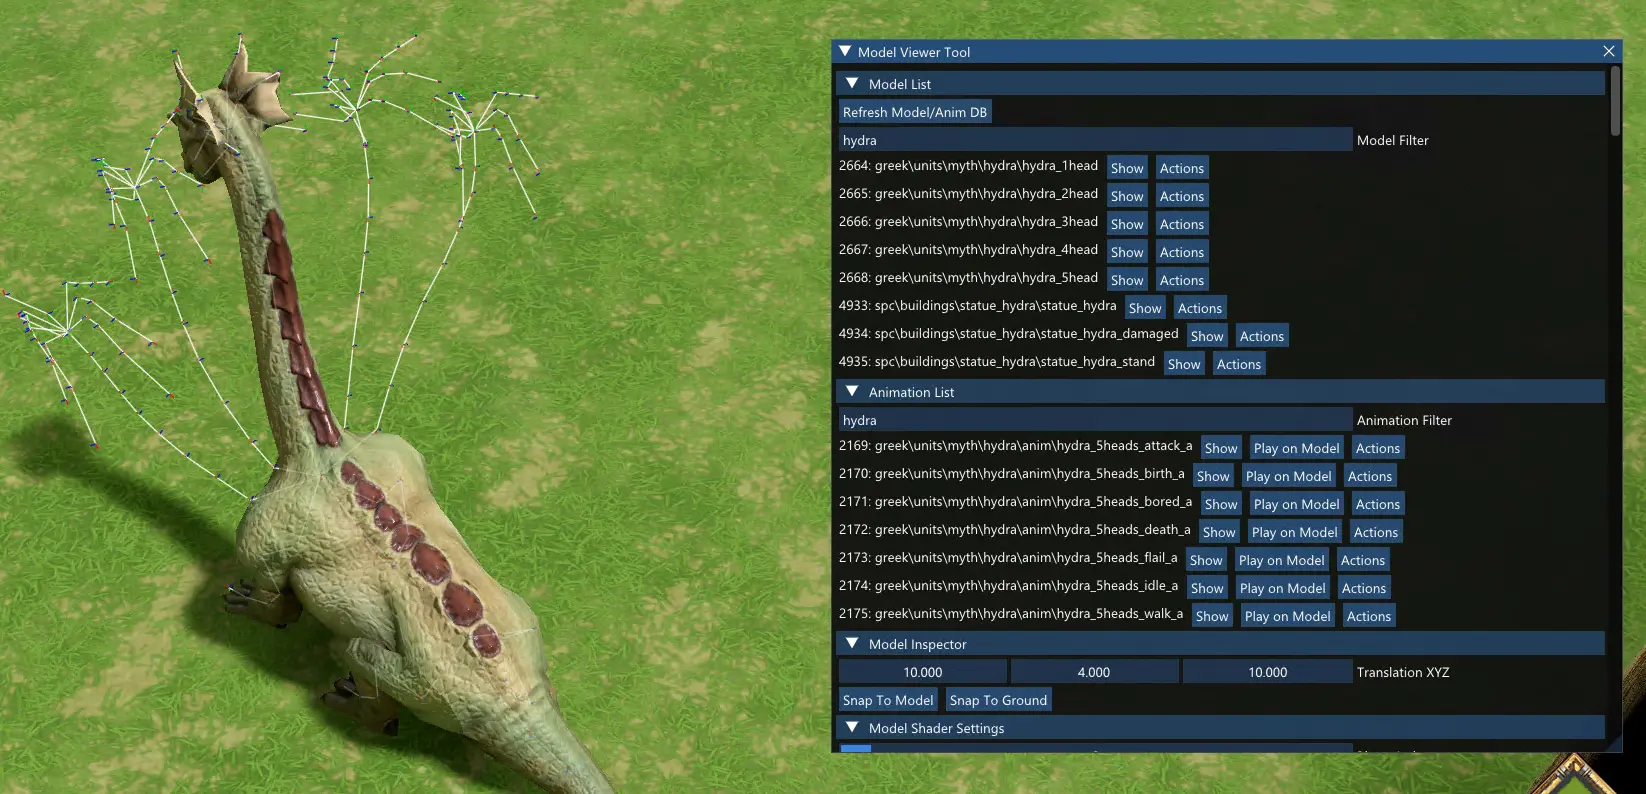The image size is (1646, 794).
Task: Focus the Model Filter input field
Action: [x=1095, y=140]
